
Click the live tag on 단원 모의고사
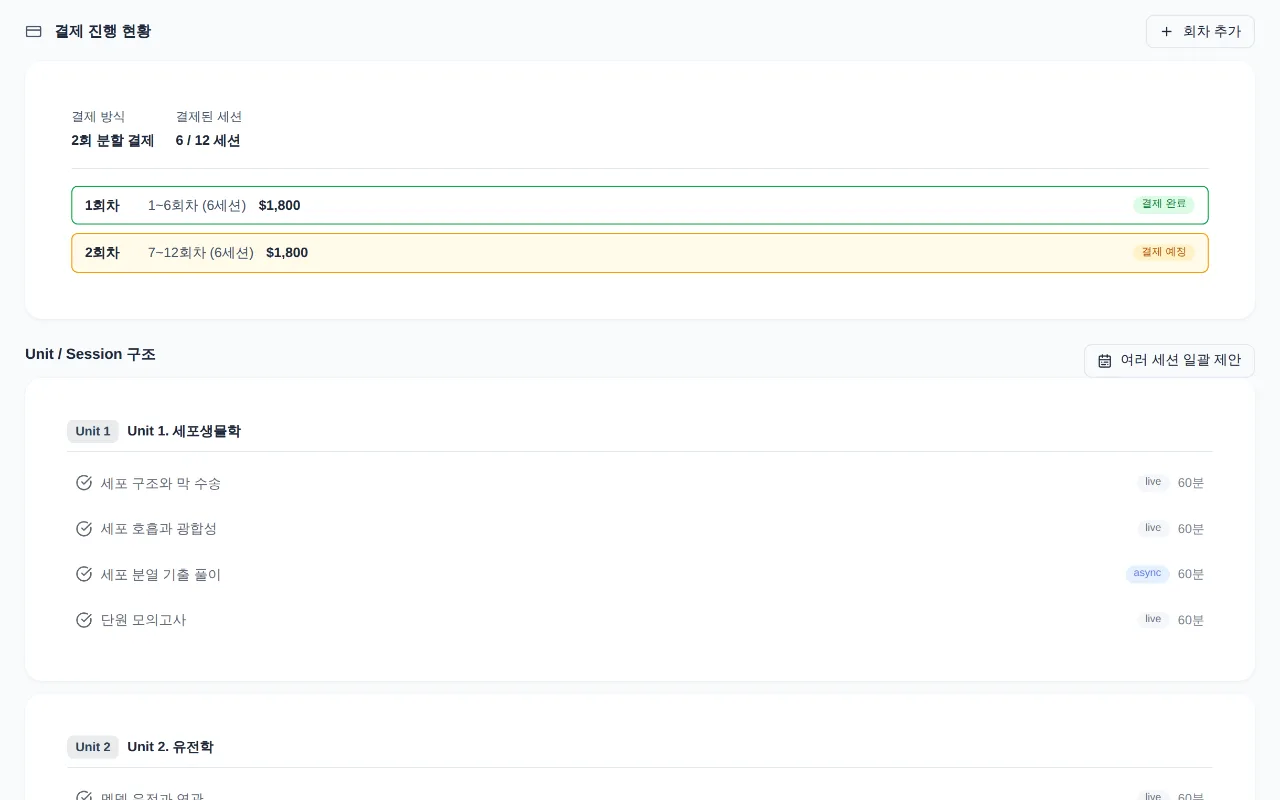[x=1153, y=620]
